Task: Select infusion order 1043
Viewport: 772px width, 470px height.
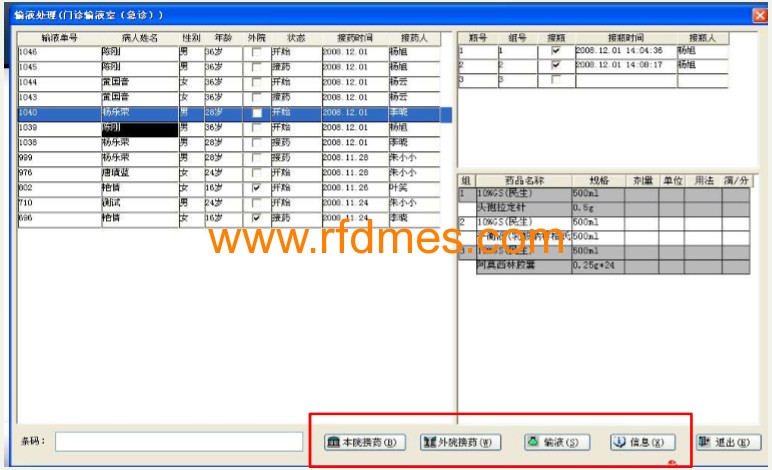Action: [x=229, y=97]
